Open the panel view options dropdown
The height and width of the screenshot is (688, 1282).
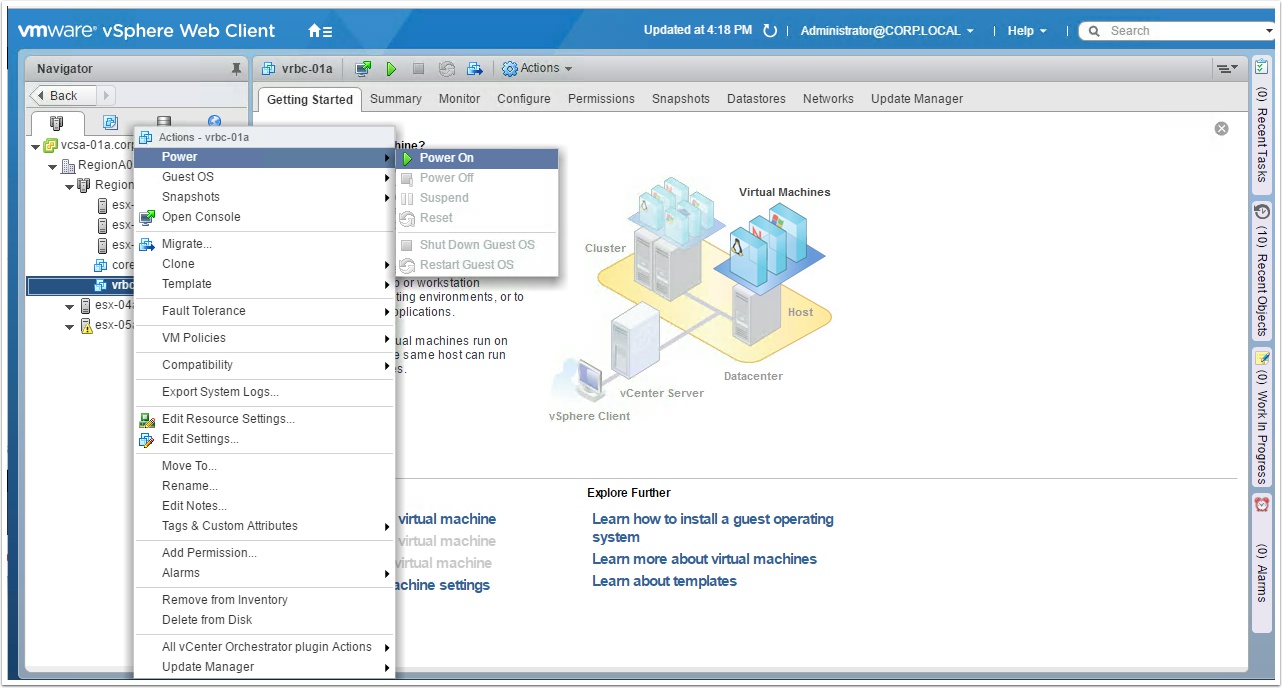tap(1226, 68)
